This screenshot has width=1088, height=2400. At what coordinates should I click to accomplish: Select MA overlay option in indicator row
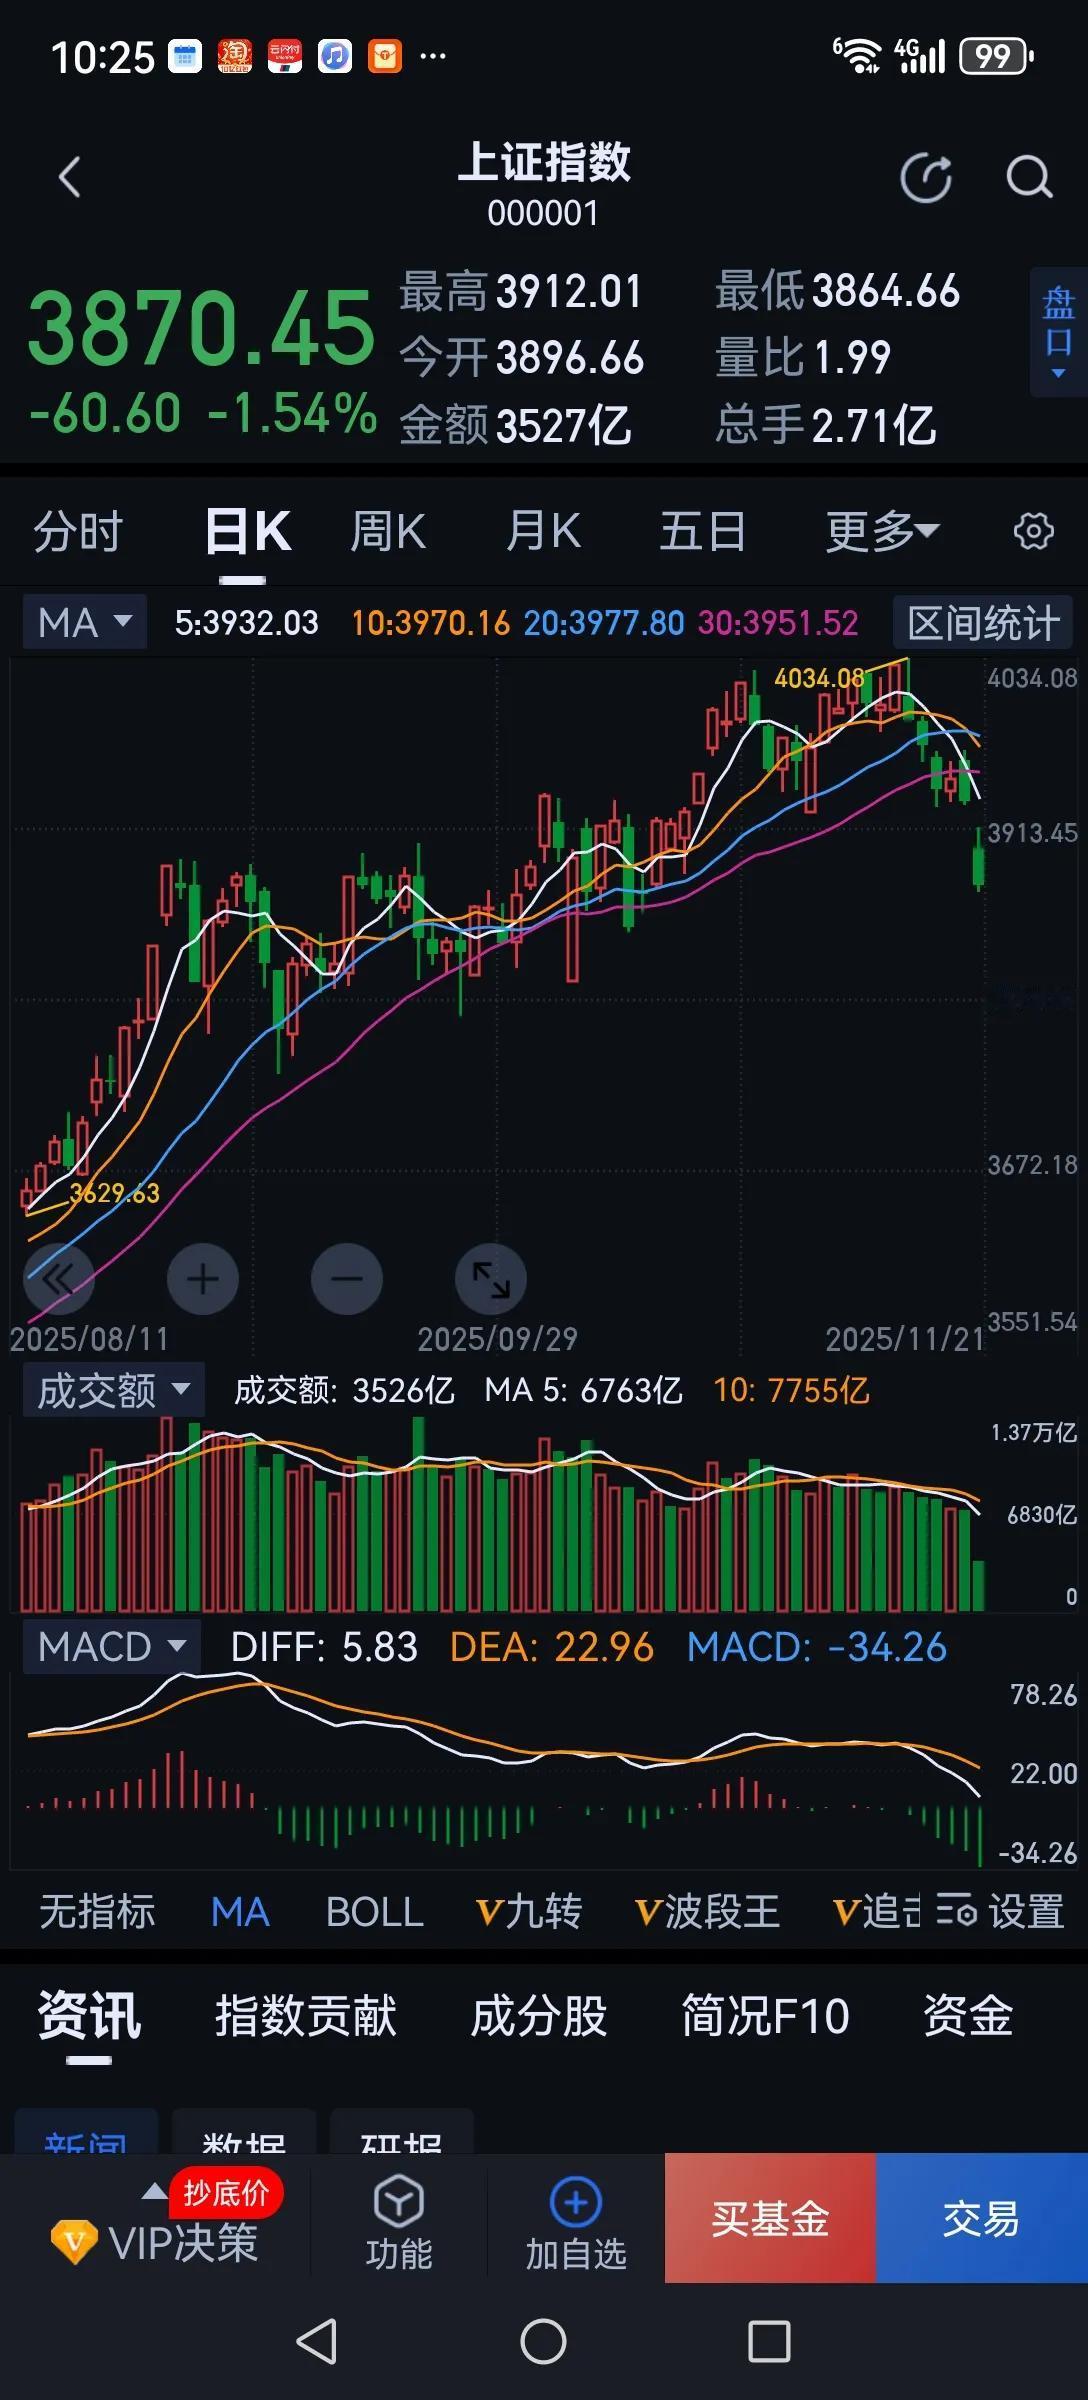(240, 1911)
